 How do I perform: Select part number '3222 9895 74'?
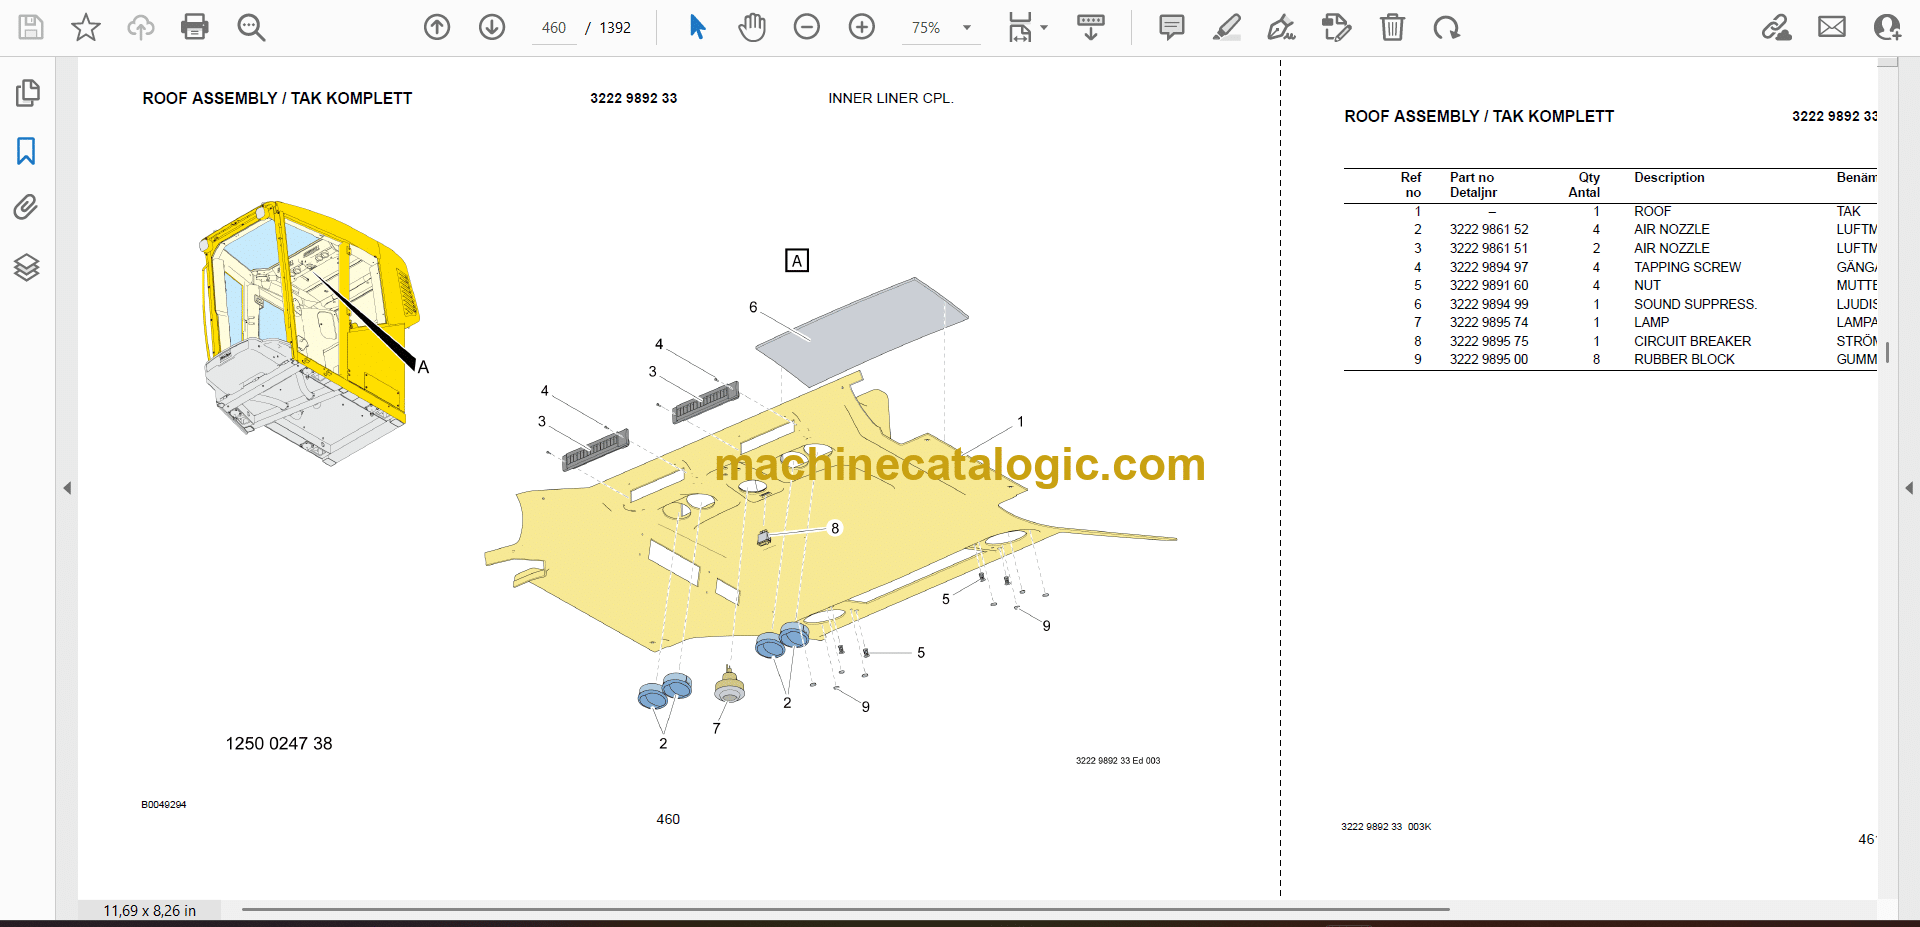1489,322
